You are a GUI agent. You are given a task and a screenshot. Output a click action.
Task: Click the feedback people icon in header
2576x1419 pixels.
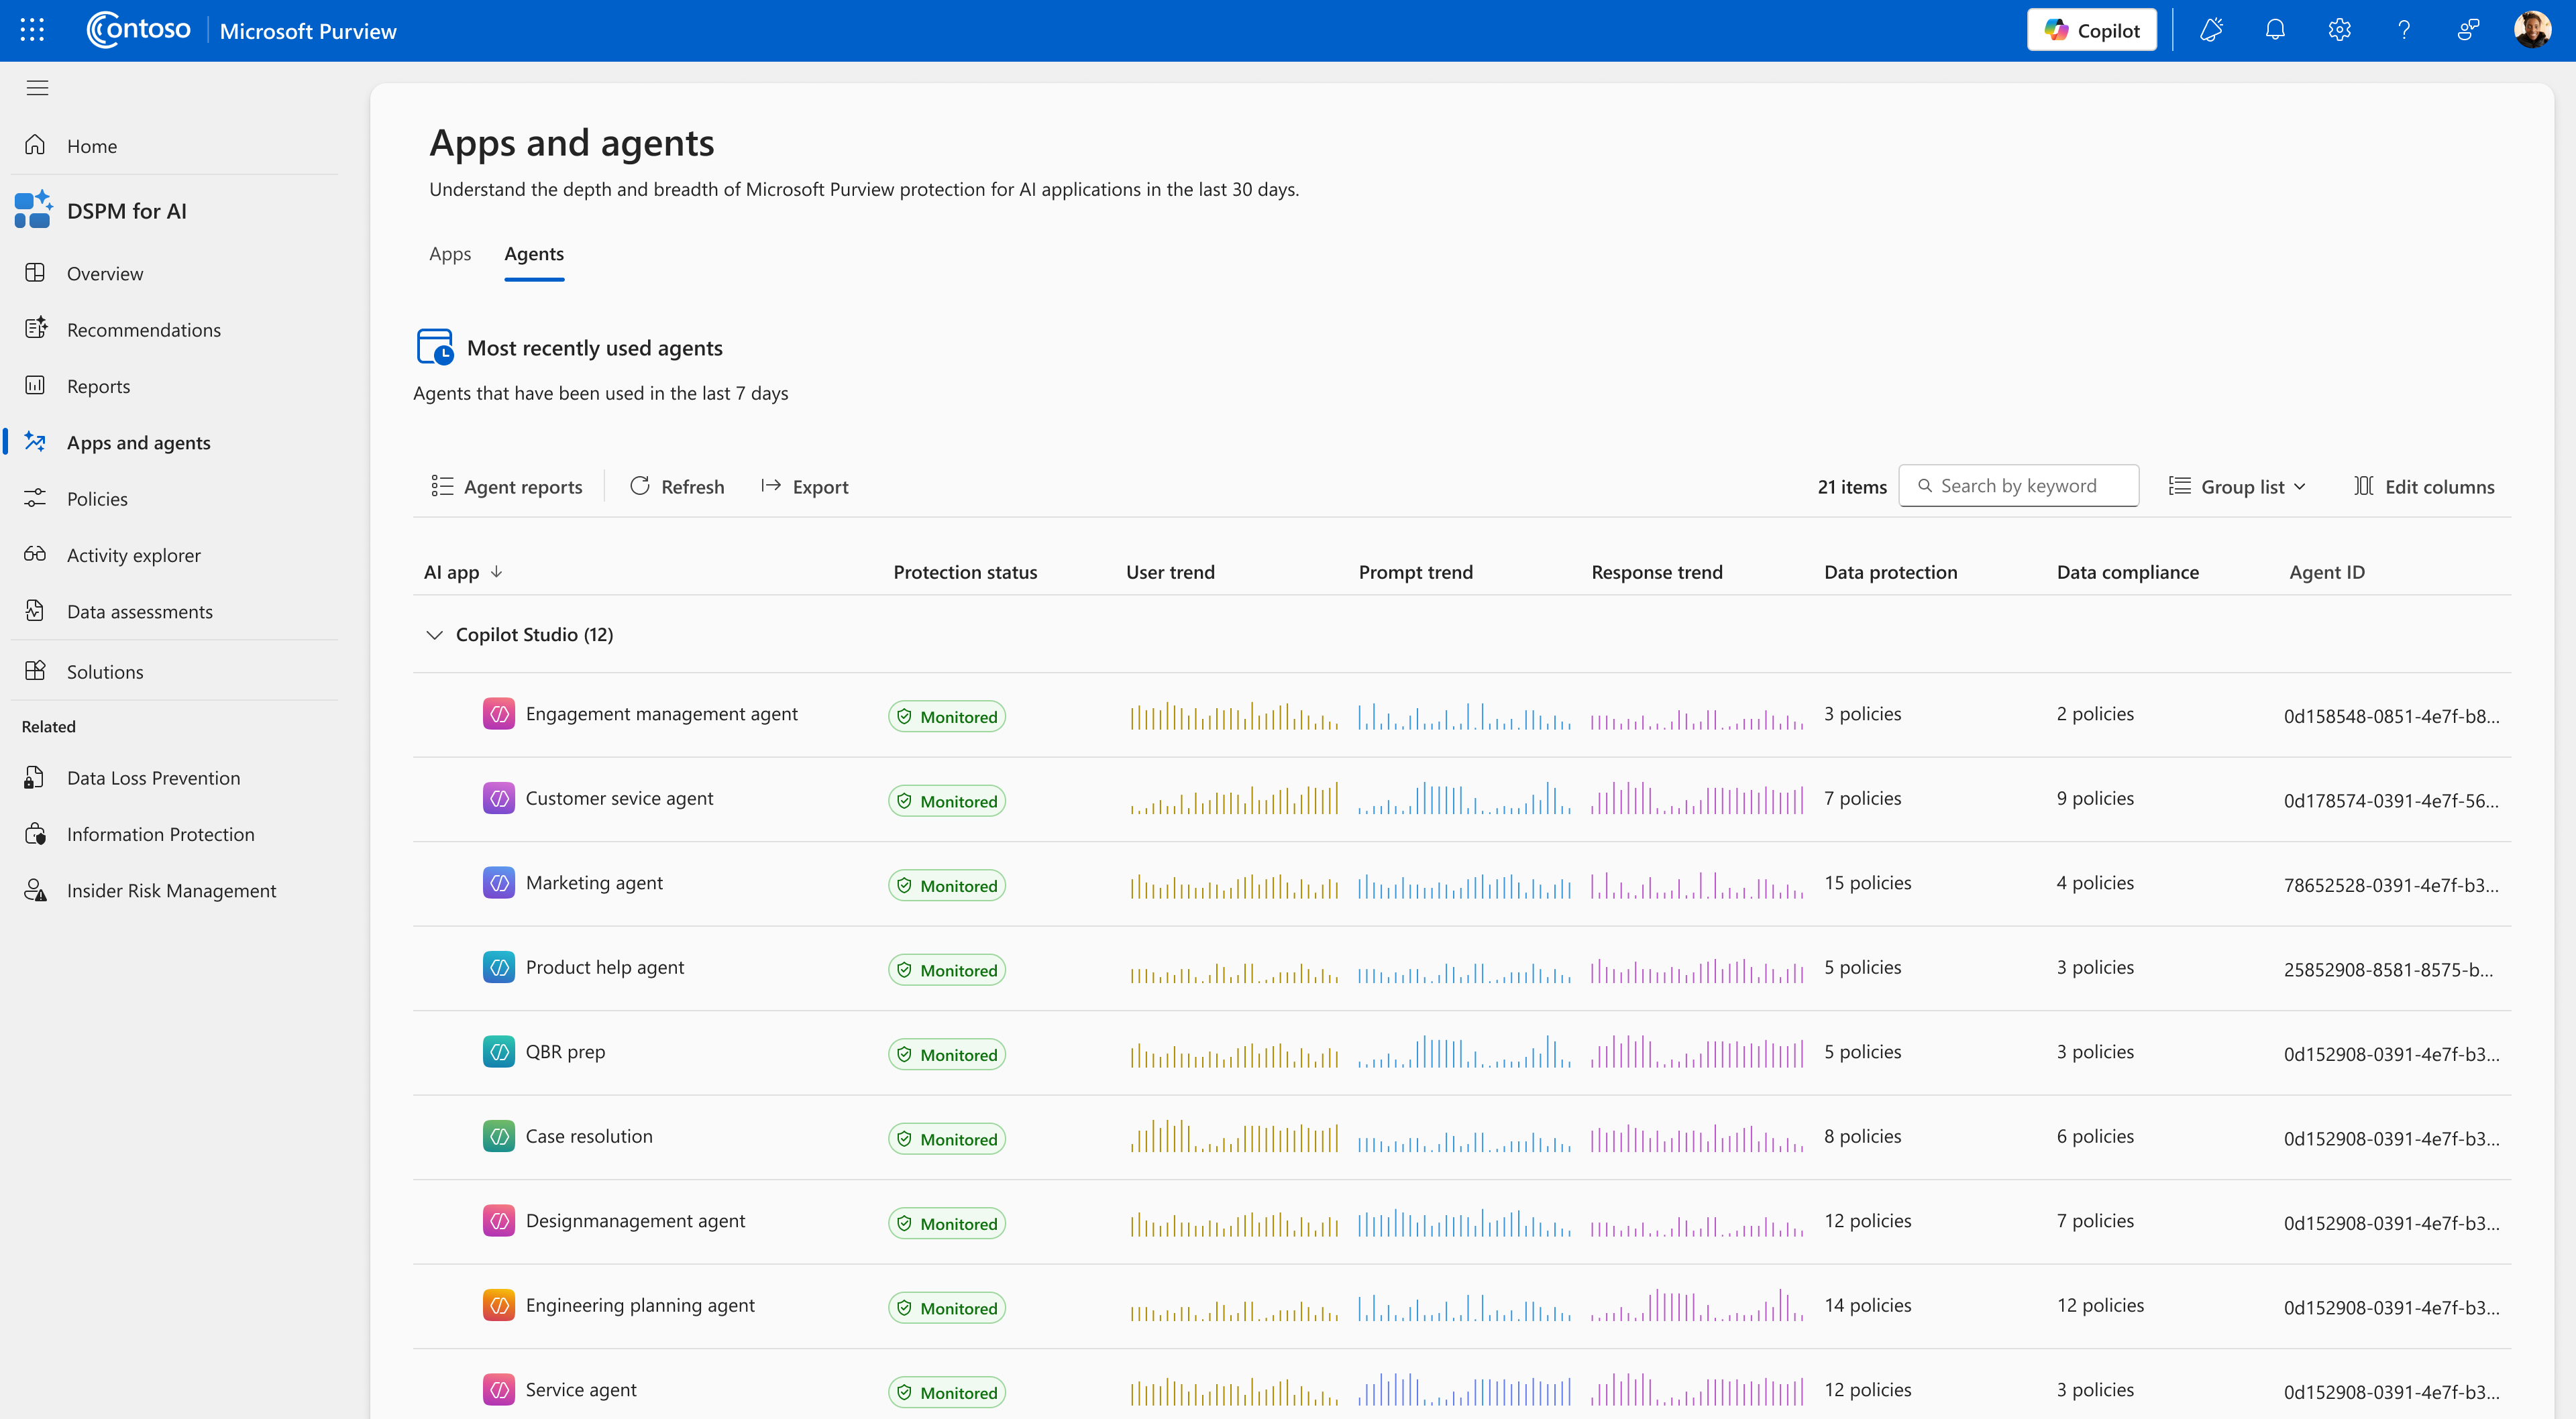pos(2467,30)
